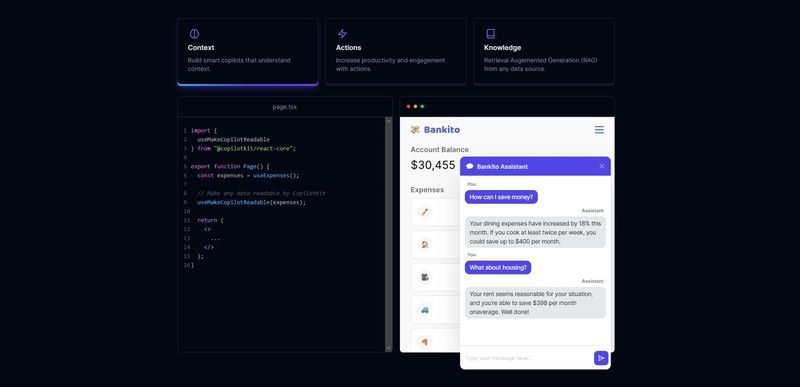This screenshot has width=800, height=387.
Task: Select the Context feature tab
Action: pos(248,51)
